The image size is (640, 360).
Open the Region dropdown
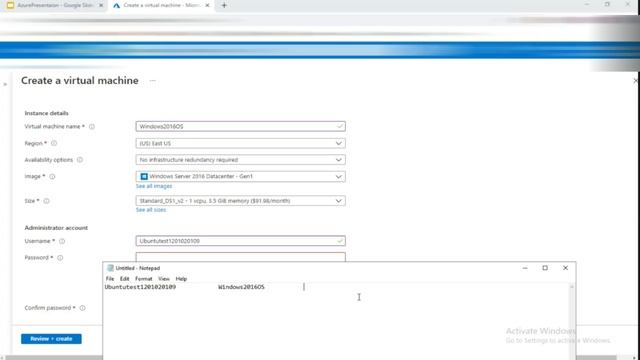(x=240, y=143)
